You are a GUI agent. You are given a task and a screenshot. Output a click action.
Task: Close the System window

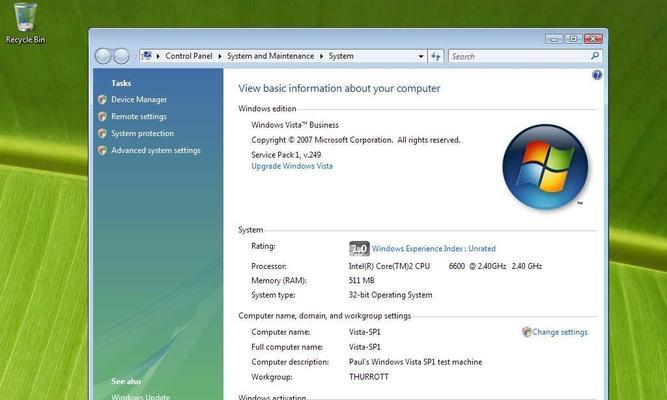(593, 39)
